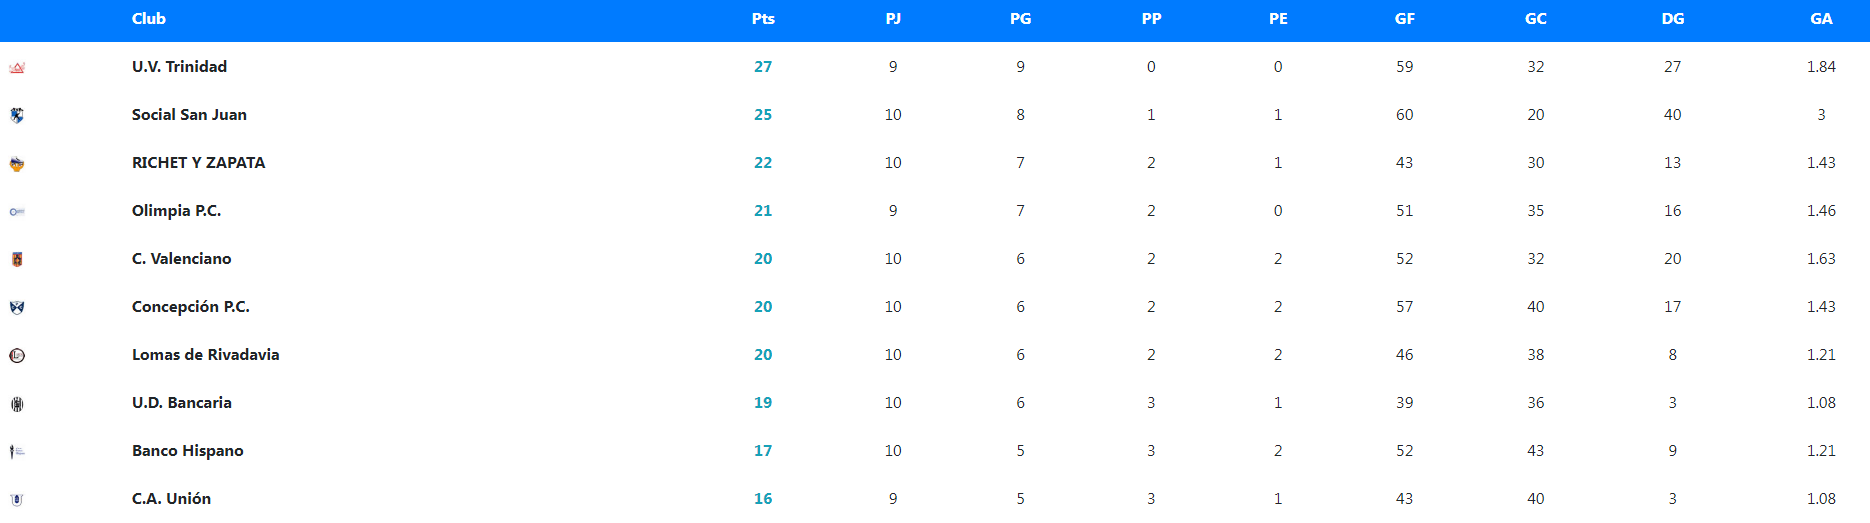The image size is (1870, 523).
Task: Click the C. Valenciano club crest
Action: click(x=17, y=260)
